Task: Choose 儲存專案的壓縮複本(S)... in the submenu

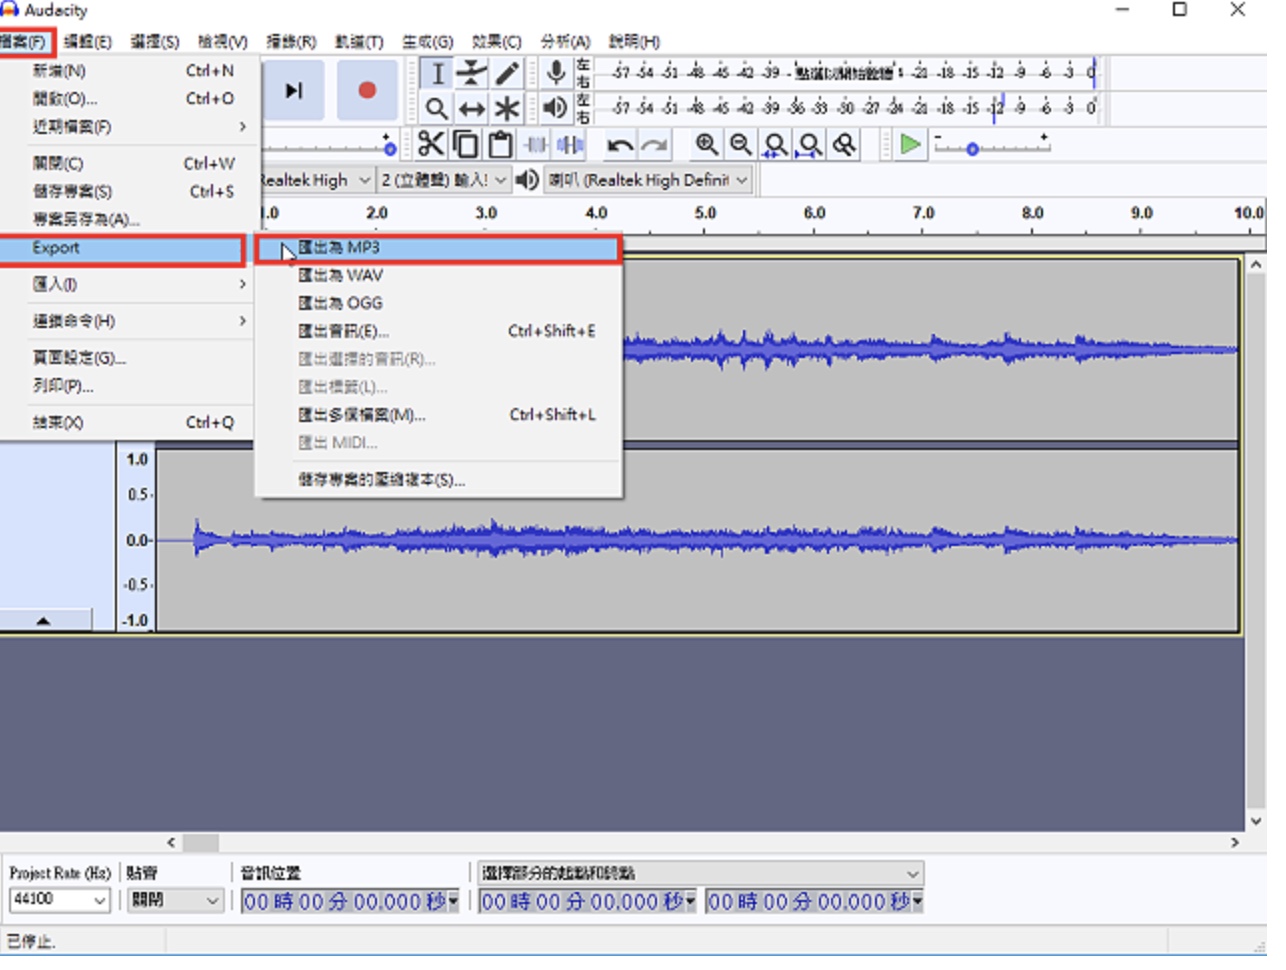Action: click(439, 480)
